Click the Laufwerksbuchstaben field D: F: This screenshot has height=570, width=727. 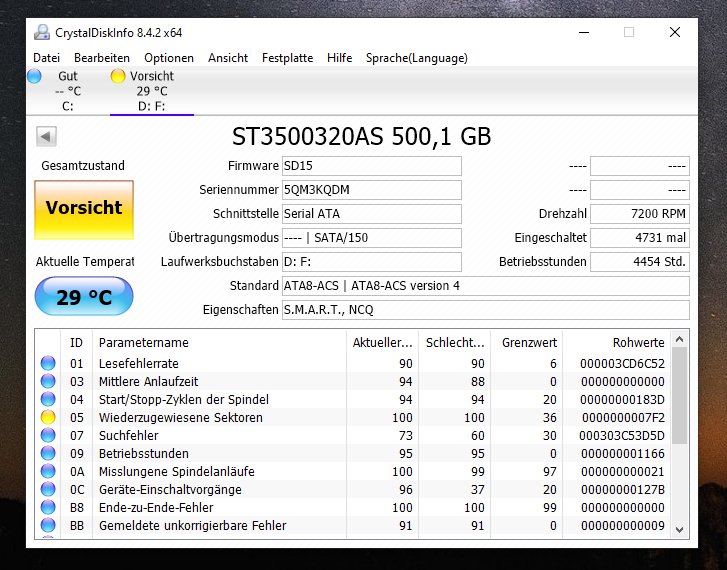[x=372, y=262]
